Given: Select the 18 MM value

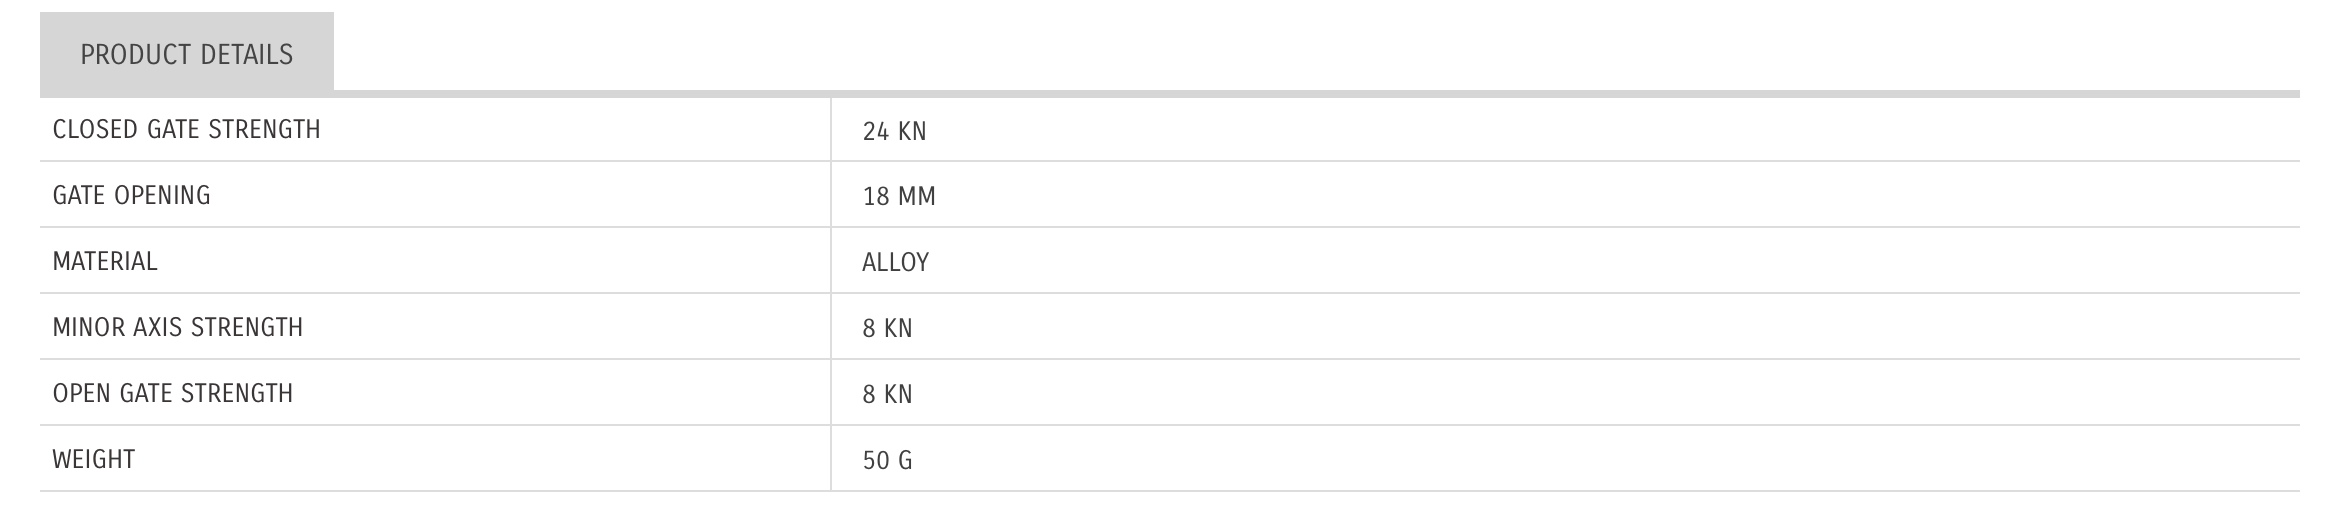Looking at the screenshot, I should pyautogui.click(x=899, y=197).
